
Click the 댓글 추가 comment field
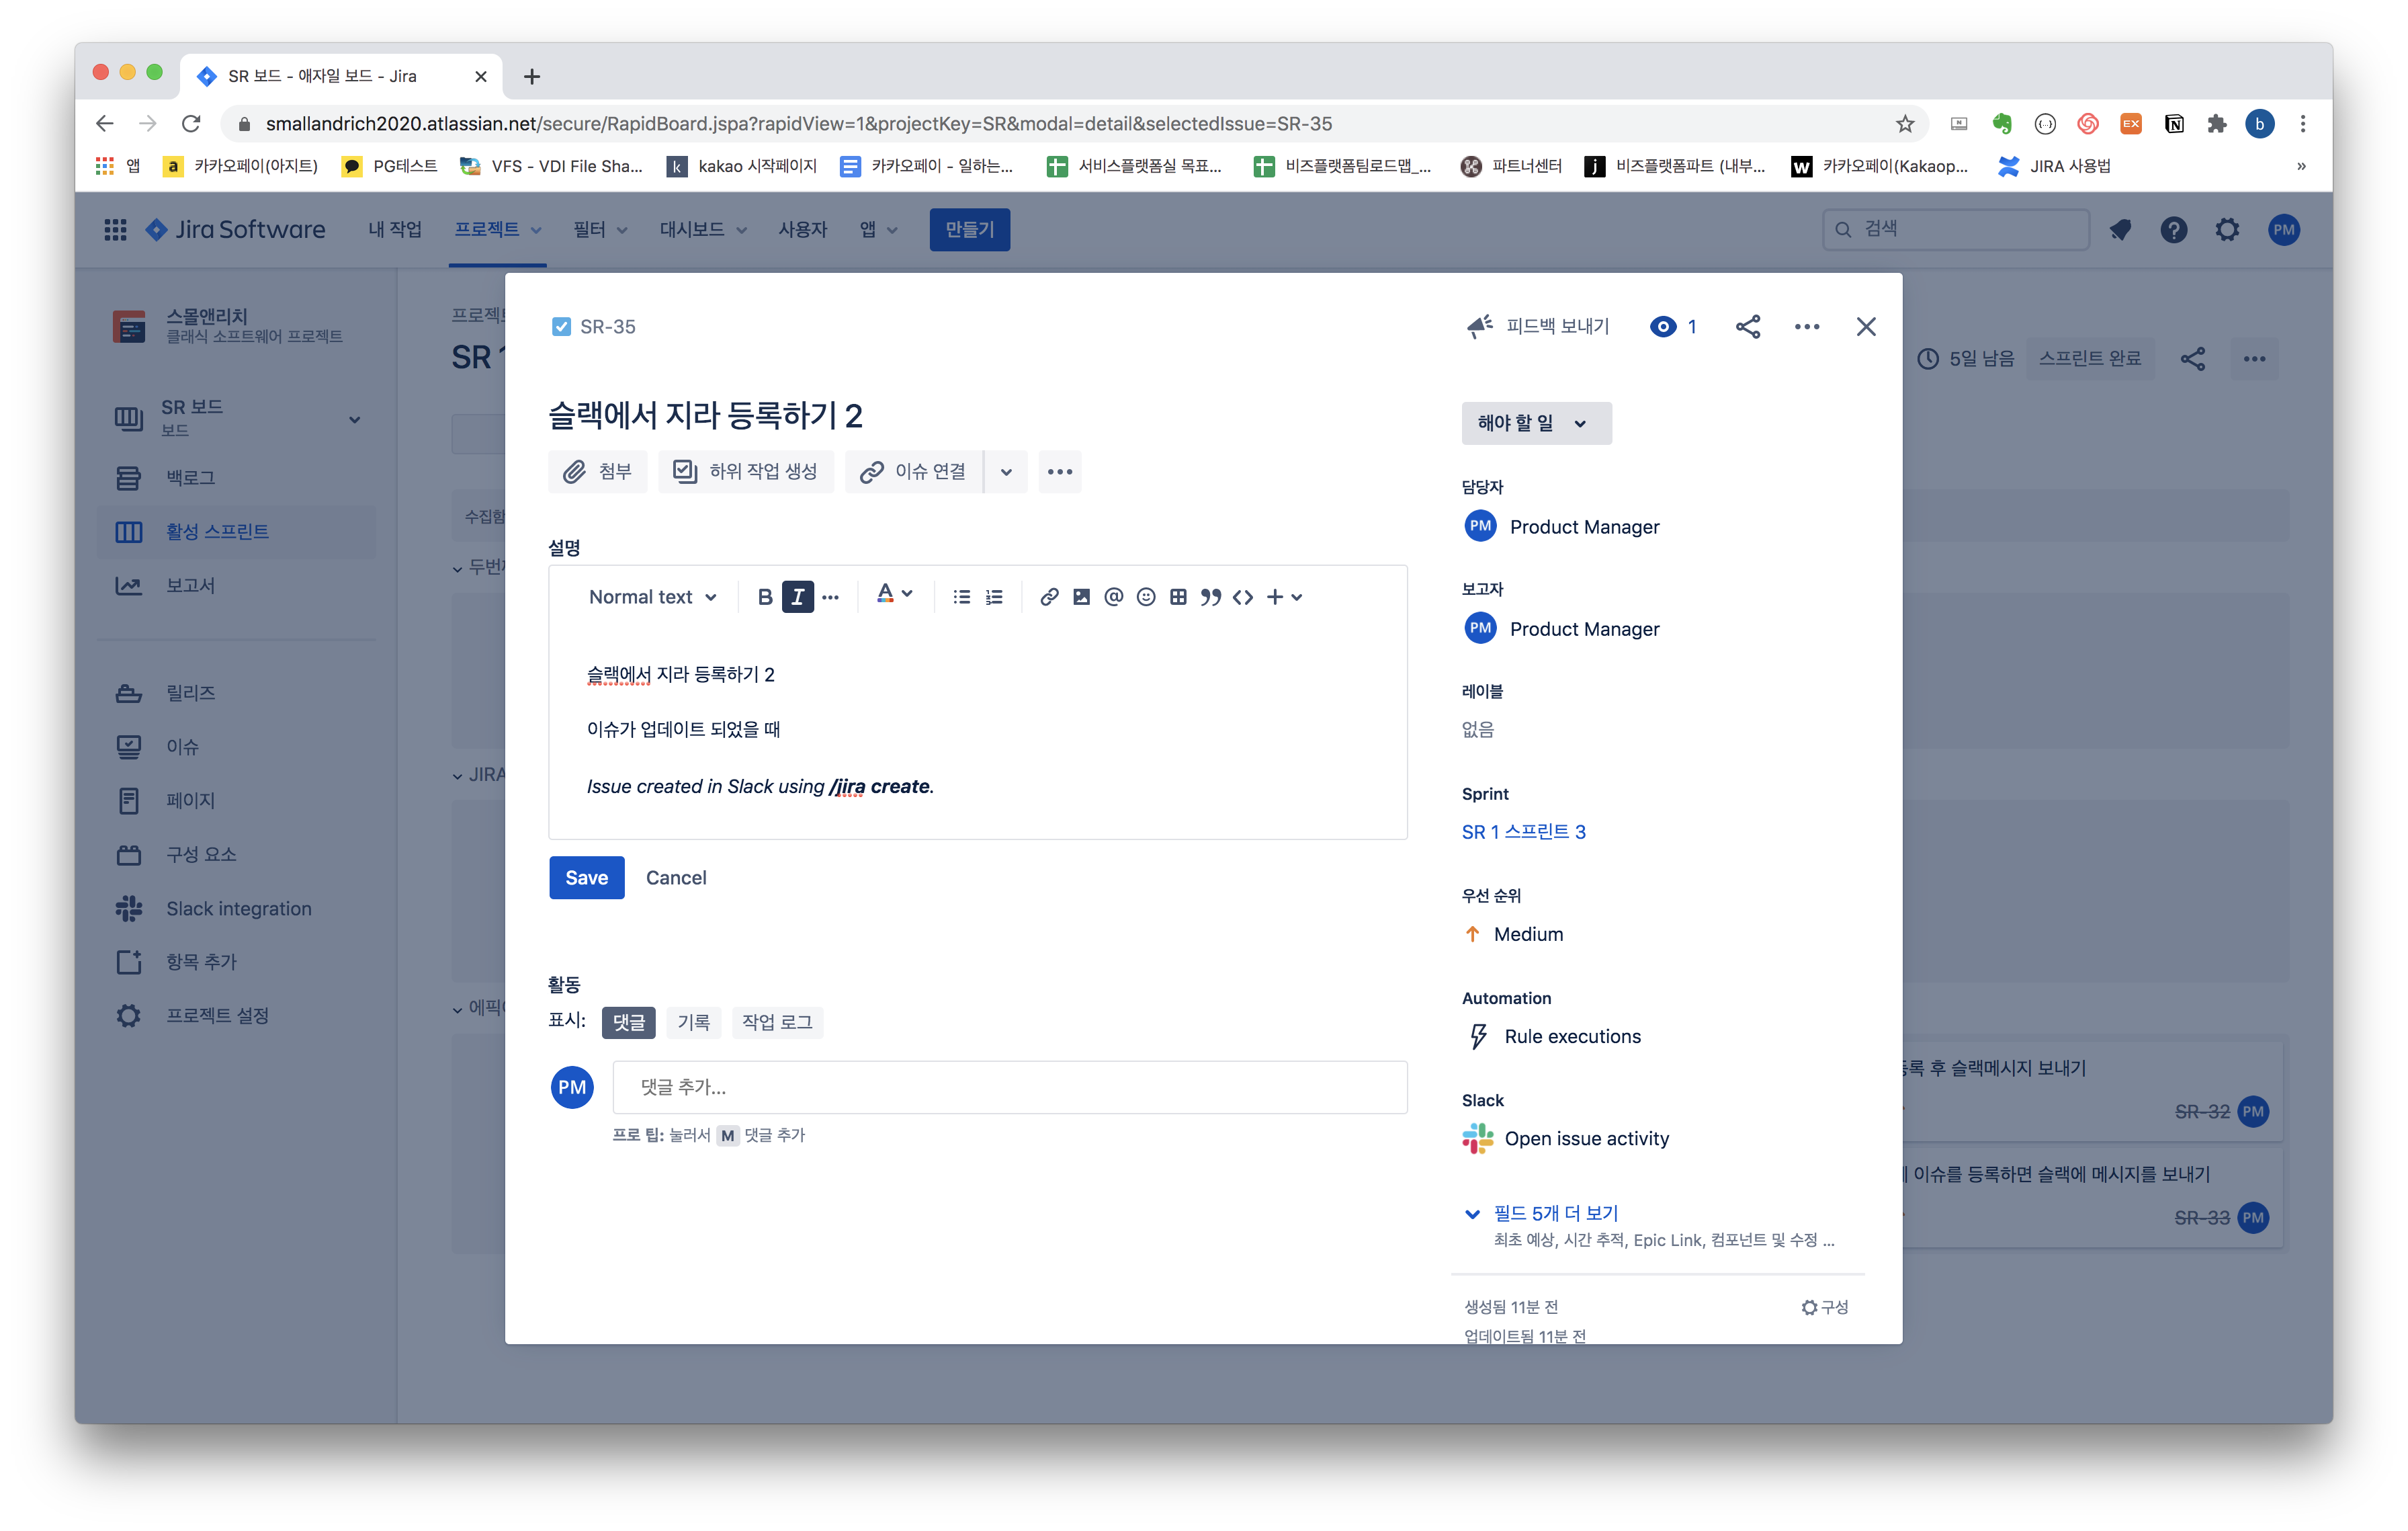1009,1087
